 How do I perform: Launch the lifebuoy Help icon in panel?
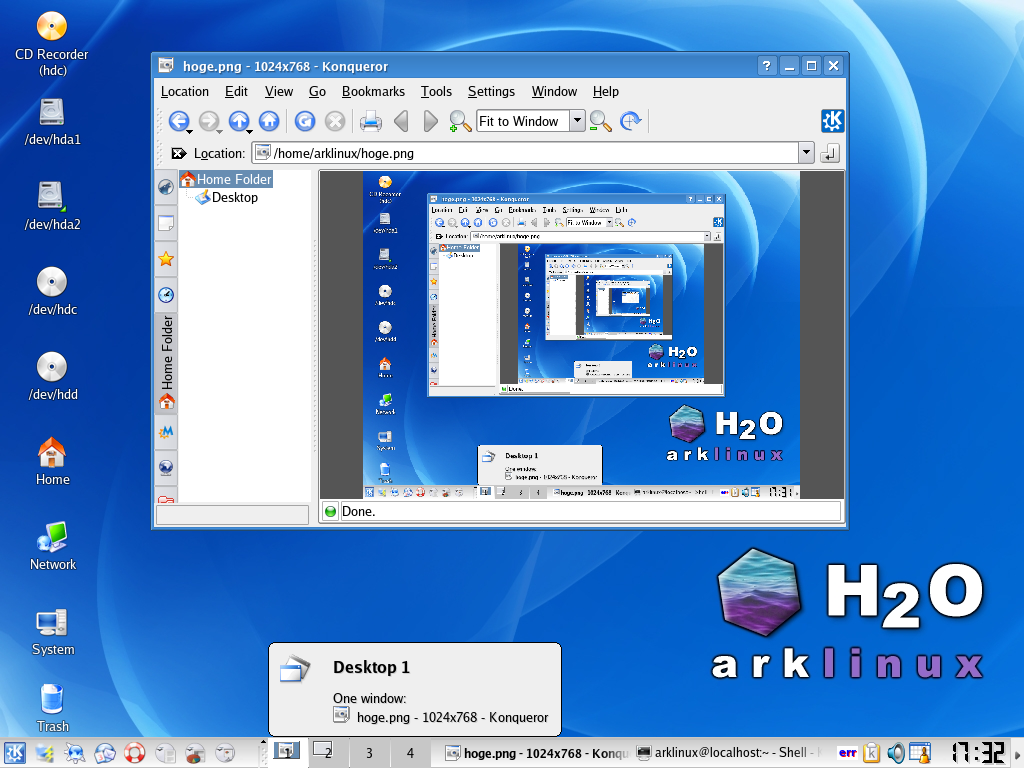coord(135,753)
